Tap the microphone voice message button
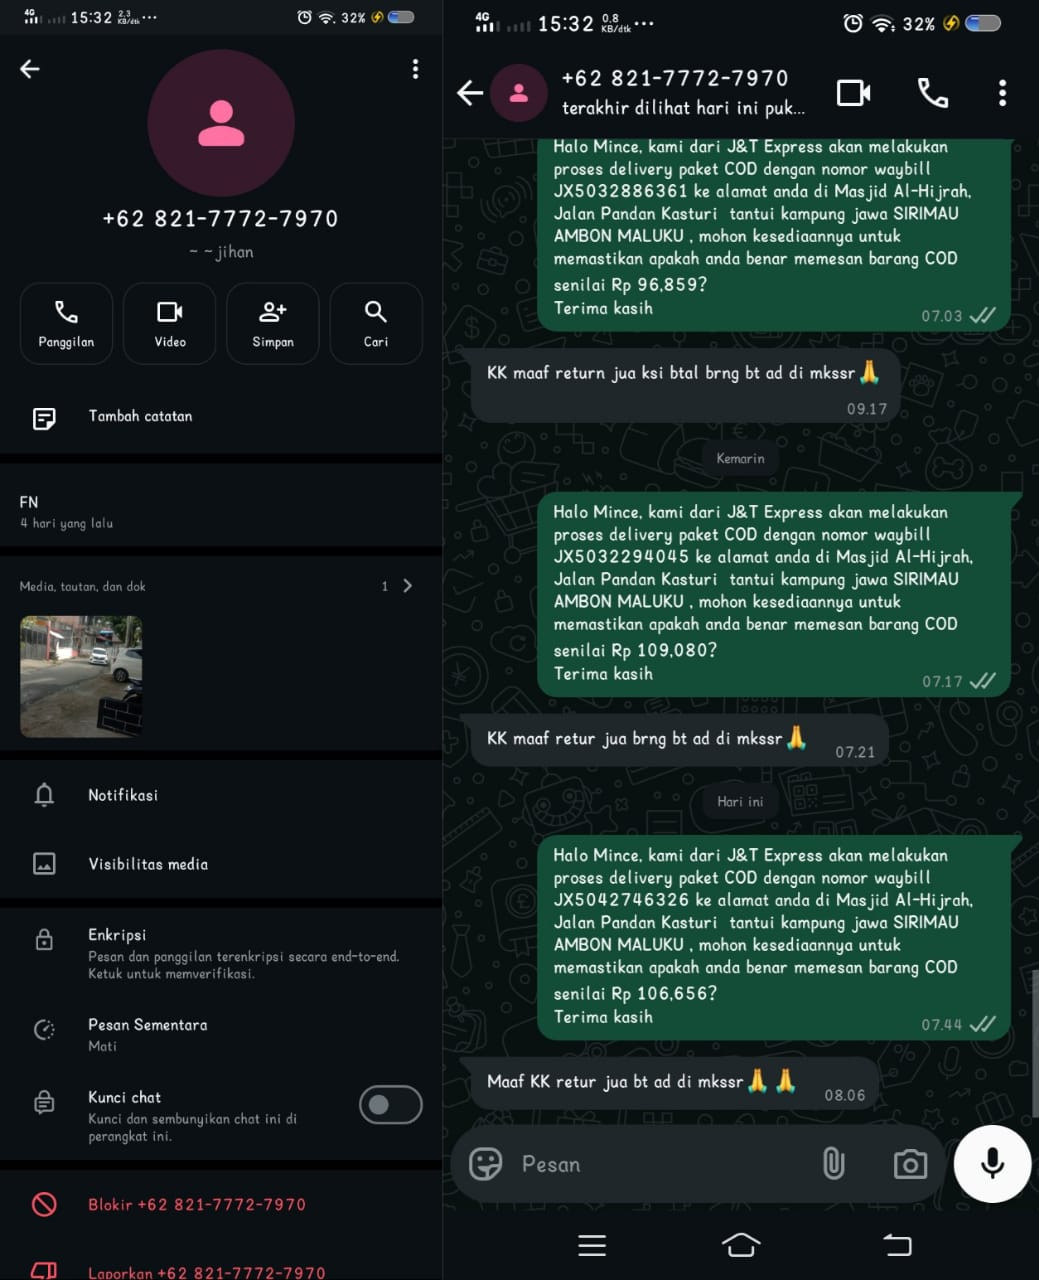This screenshot has height=1280, width=1039. [992, 1164]
